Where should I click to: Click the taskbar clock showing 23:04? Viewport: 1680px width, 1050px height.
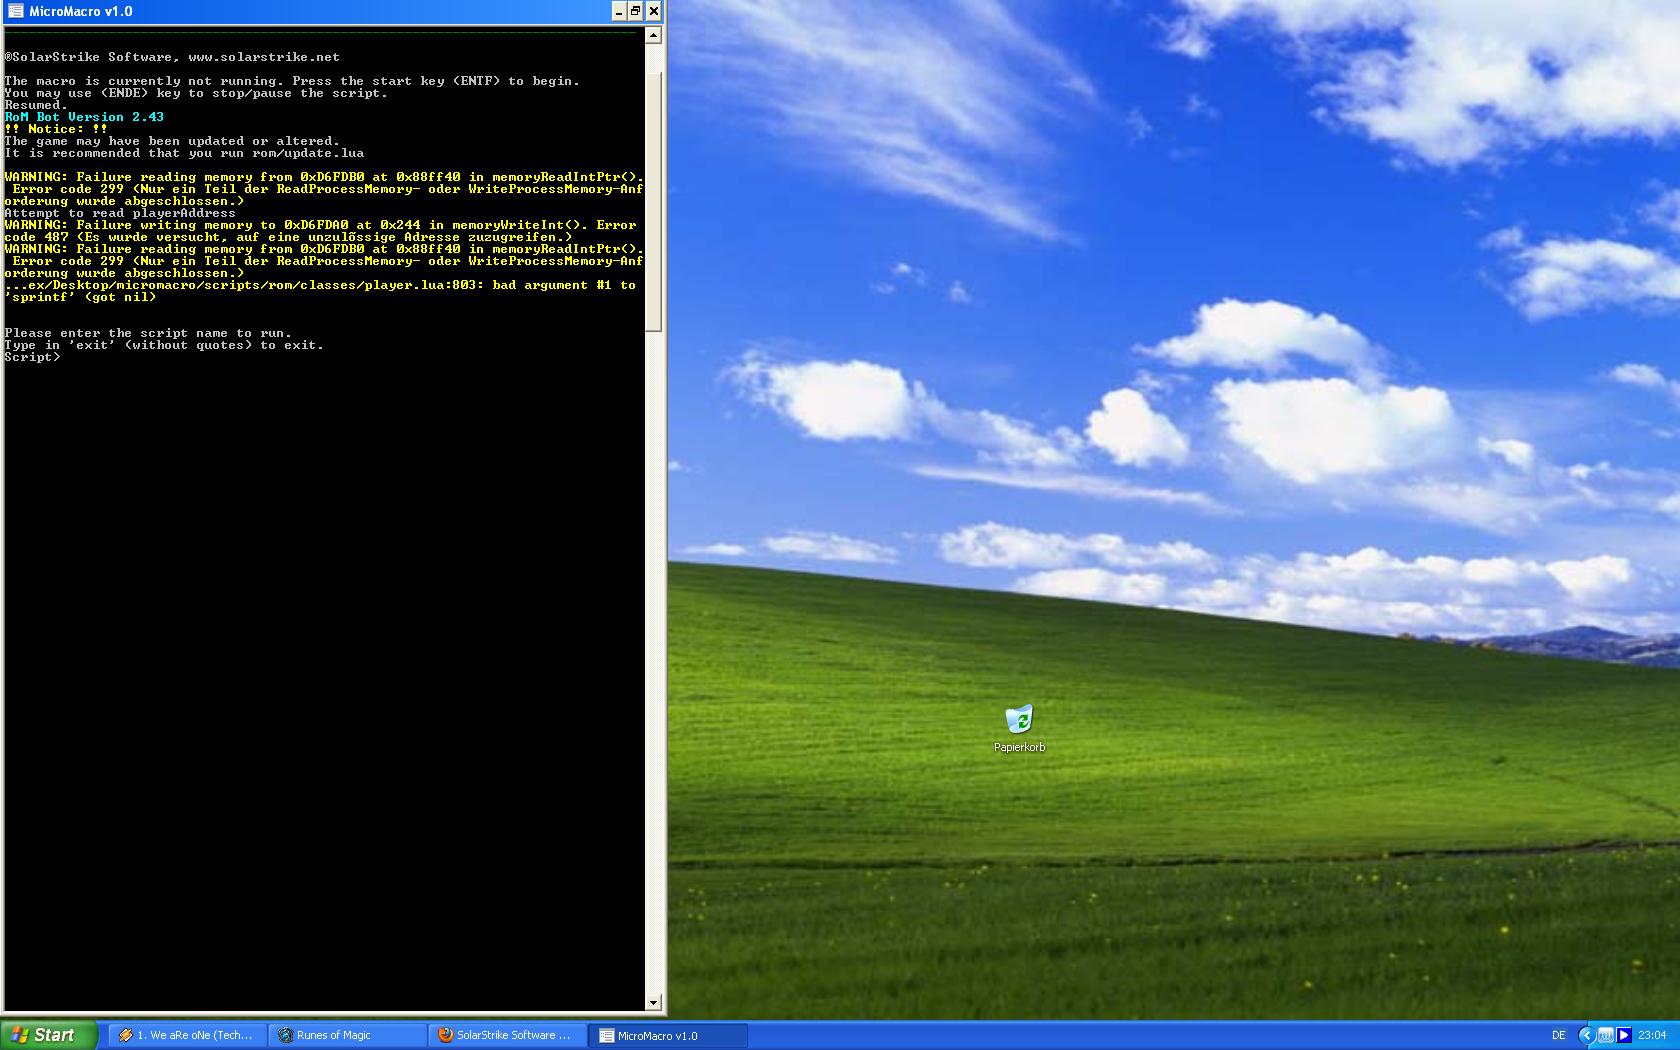point(1653,1035)
